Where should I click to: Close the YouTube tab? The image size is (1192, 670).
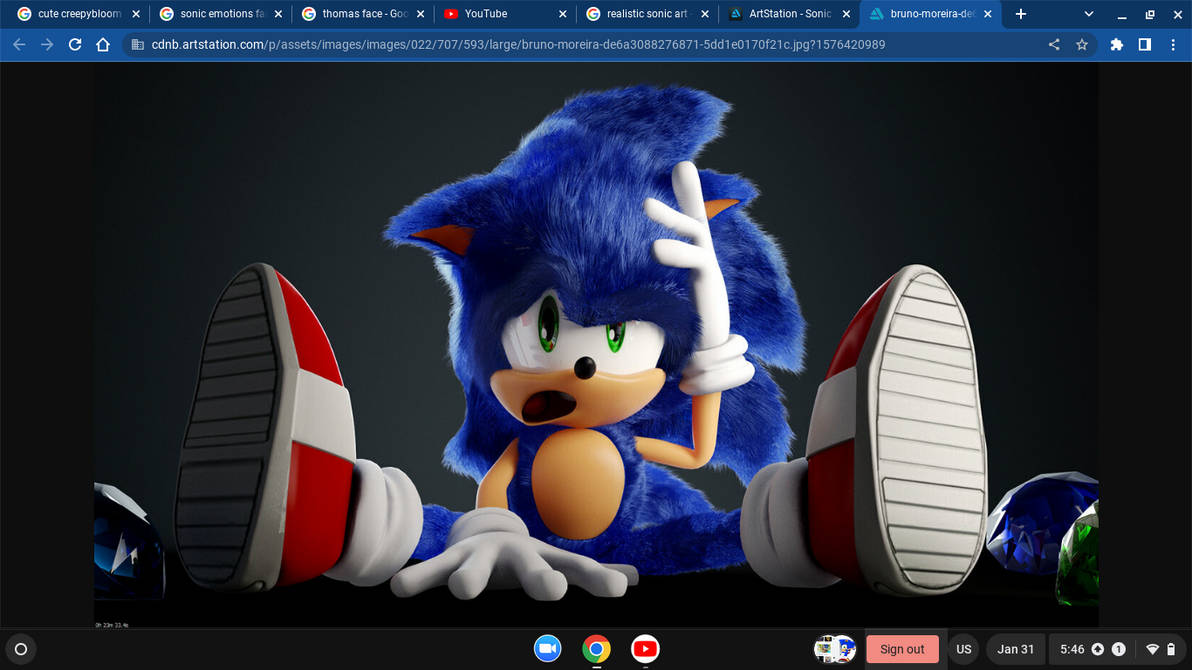(x=563, y=14)
